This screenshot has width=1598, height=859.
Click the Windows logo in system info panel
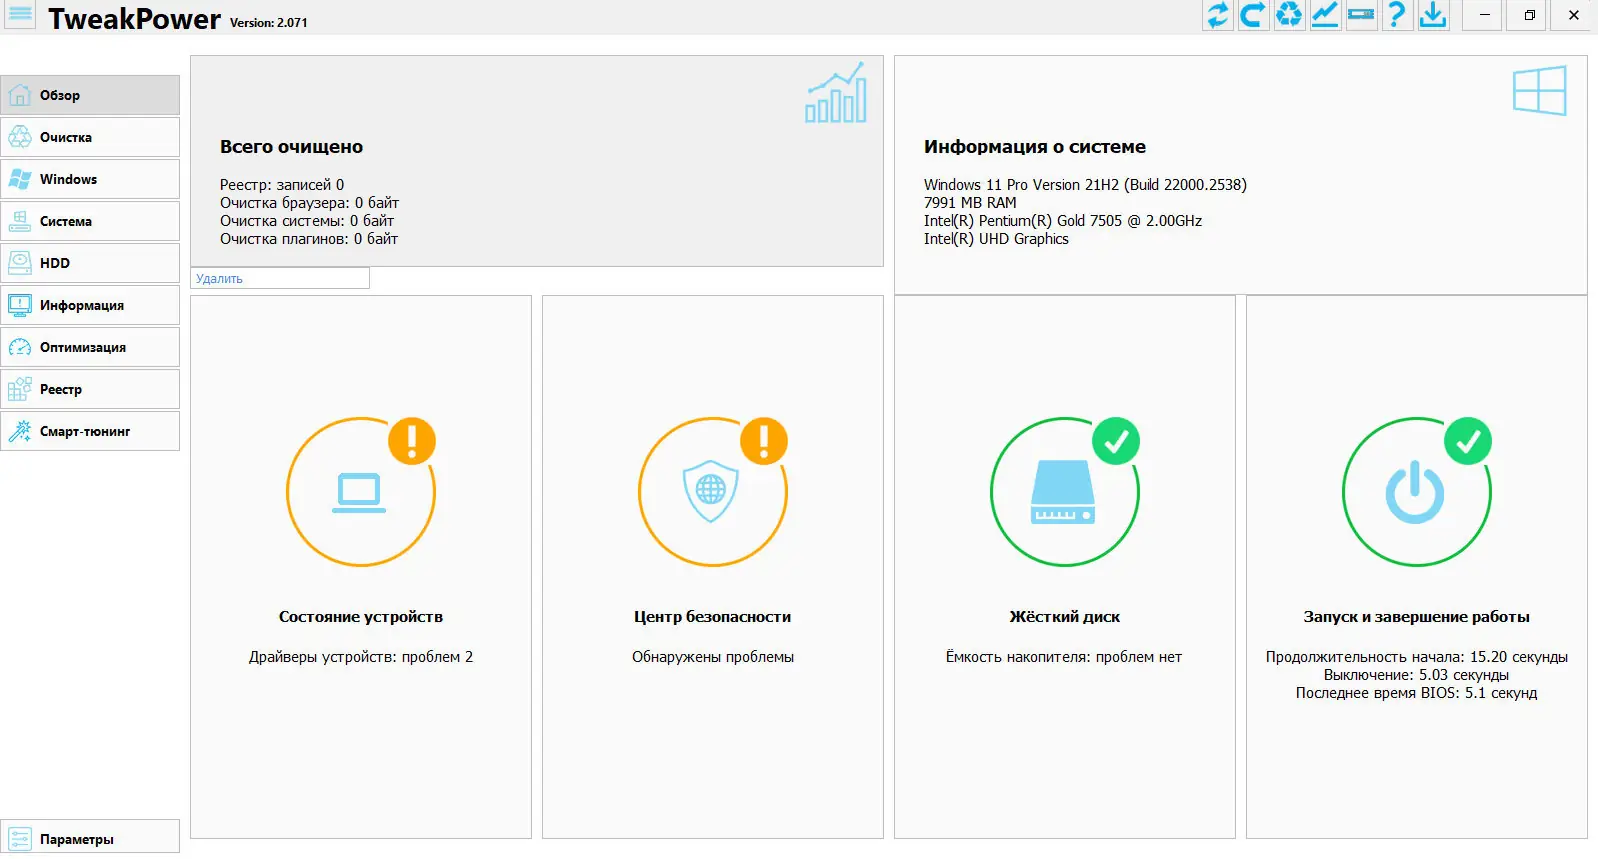(1540, 91)
